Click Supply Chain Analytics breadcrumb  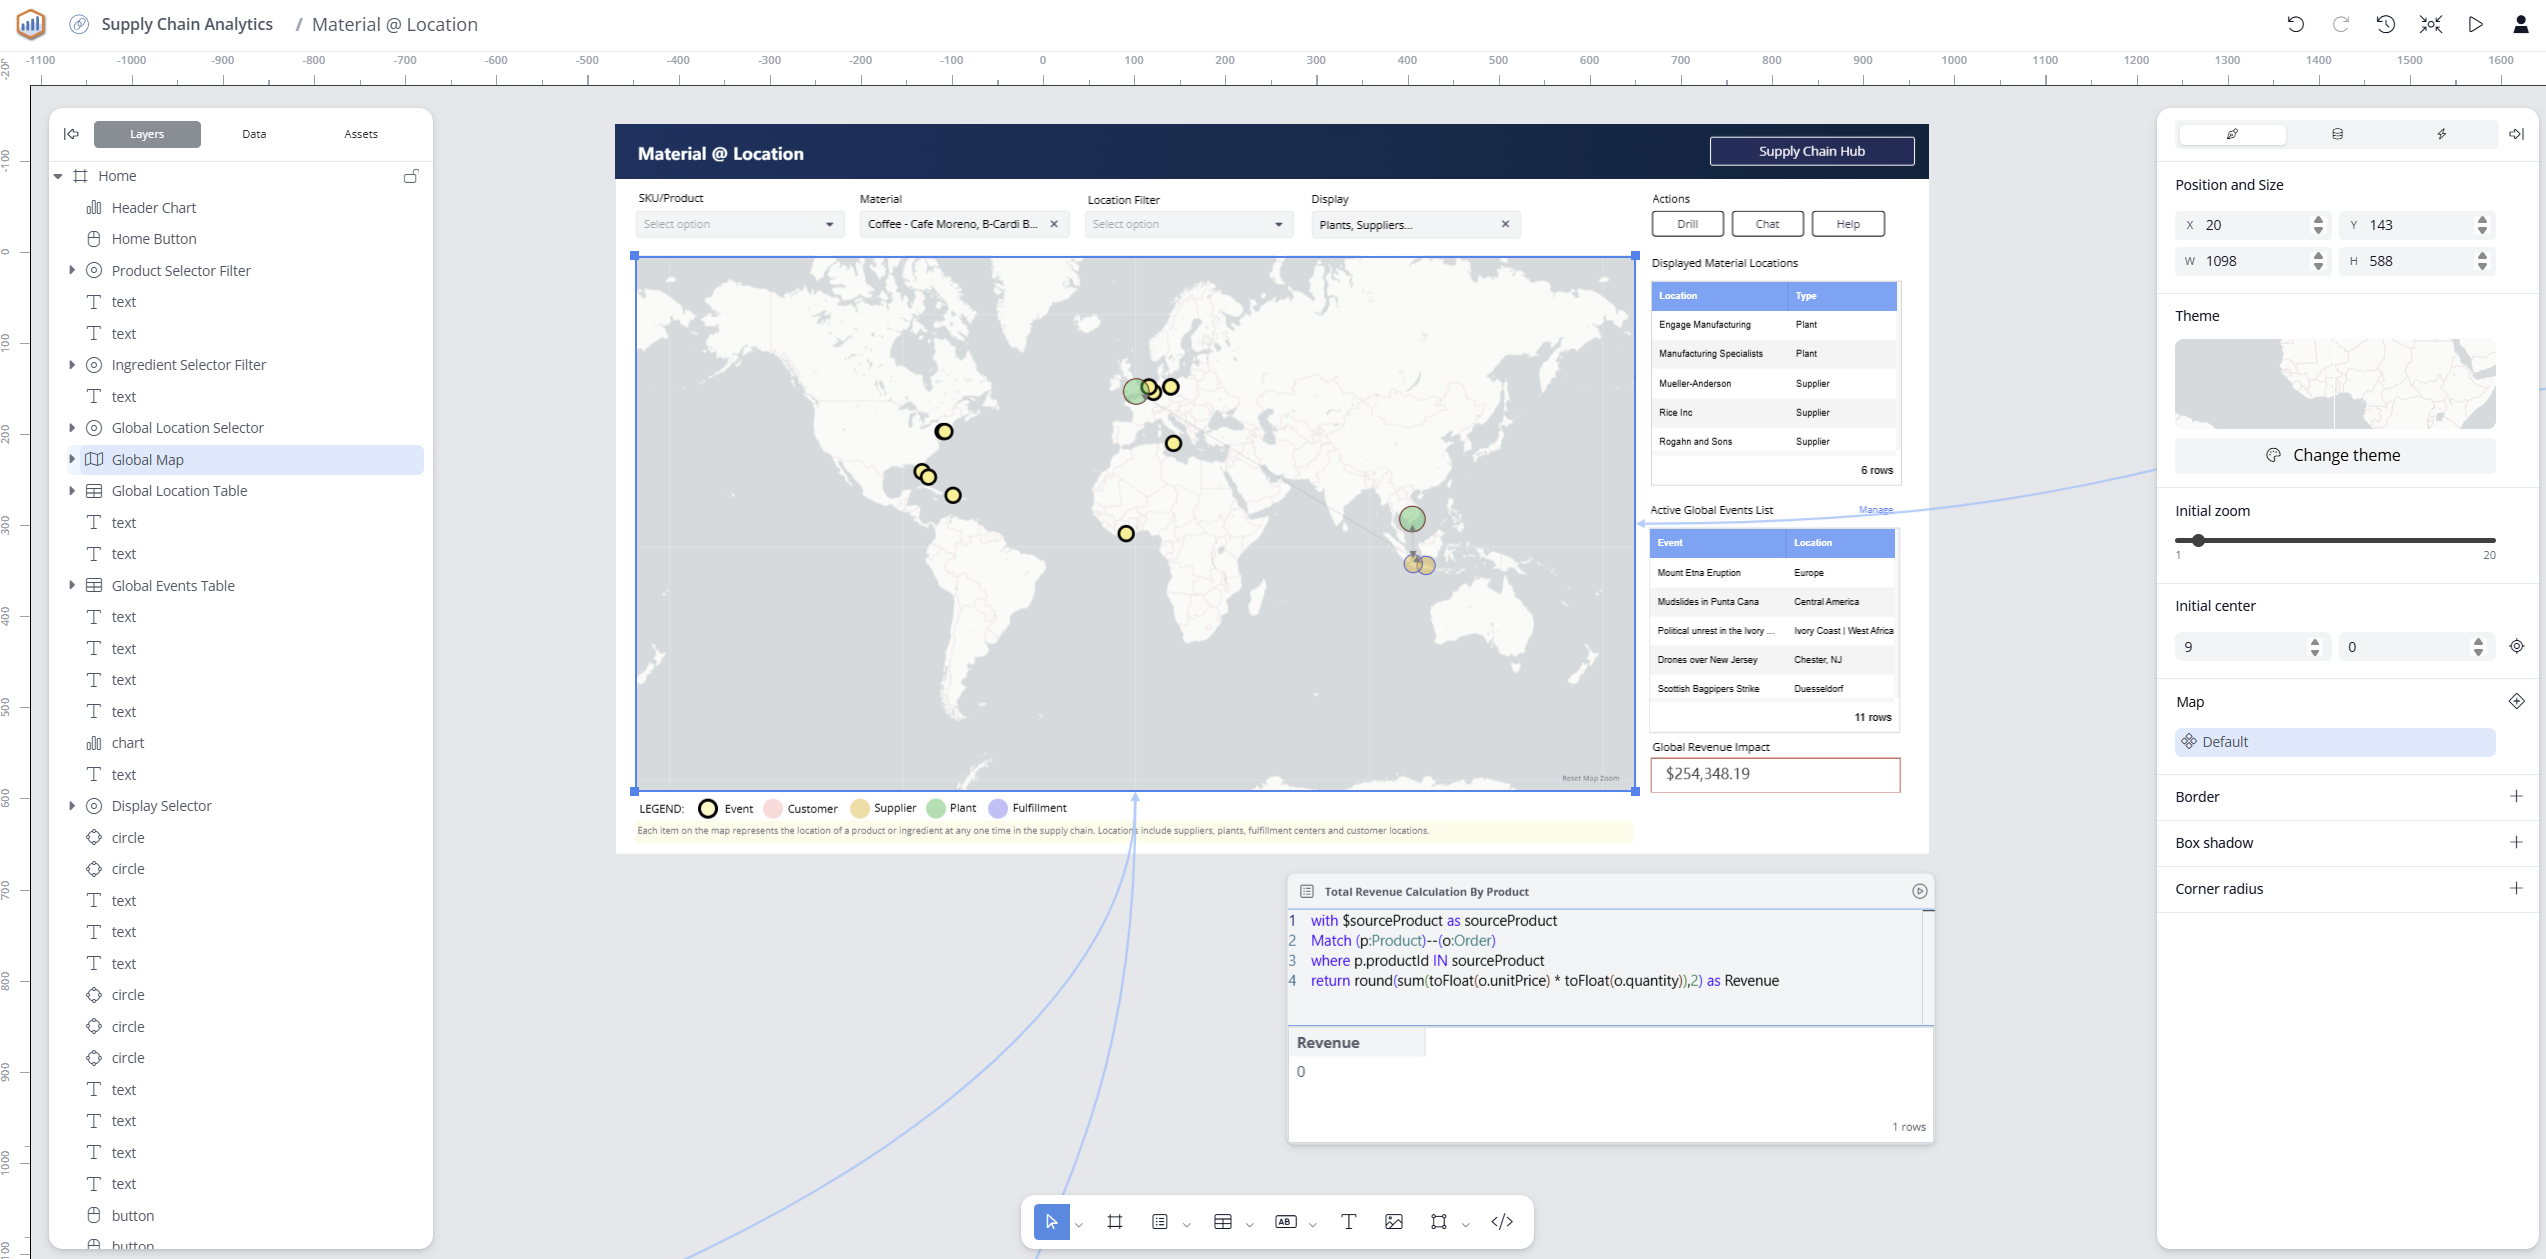tap(187, 24)
